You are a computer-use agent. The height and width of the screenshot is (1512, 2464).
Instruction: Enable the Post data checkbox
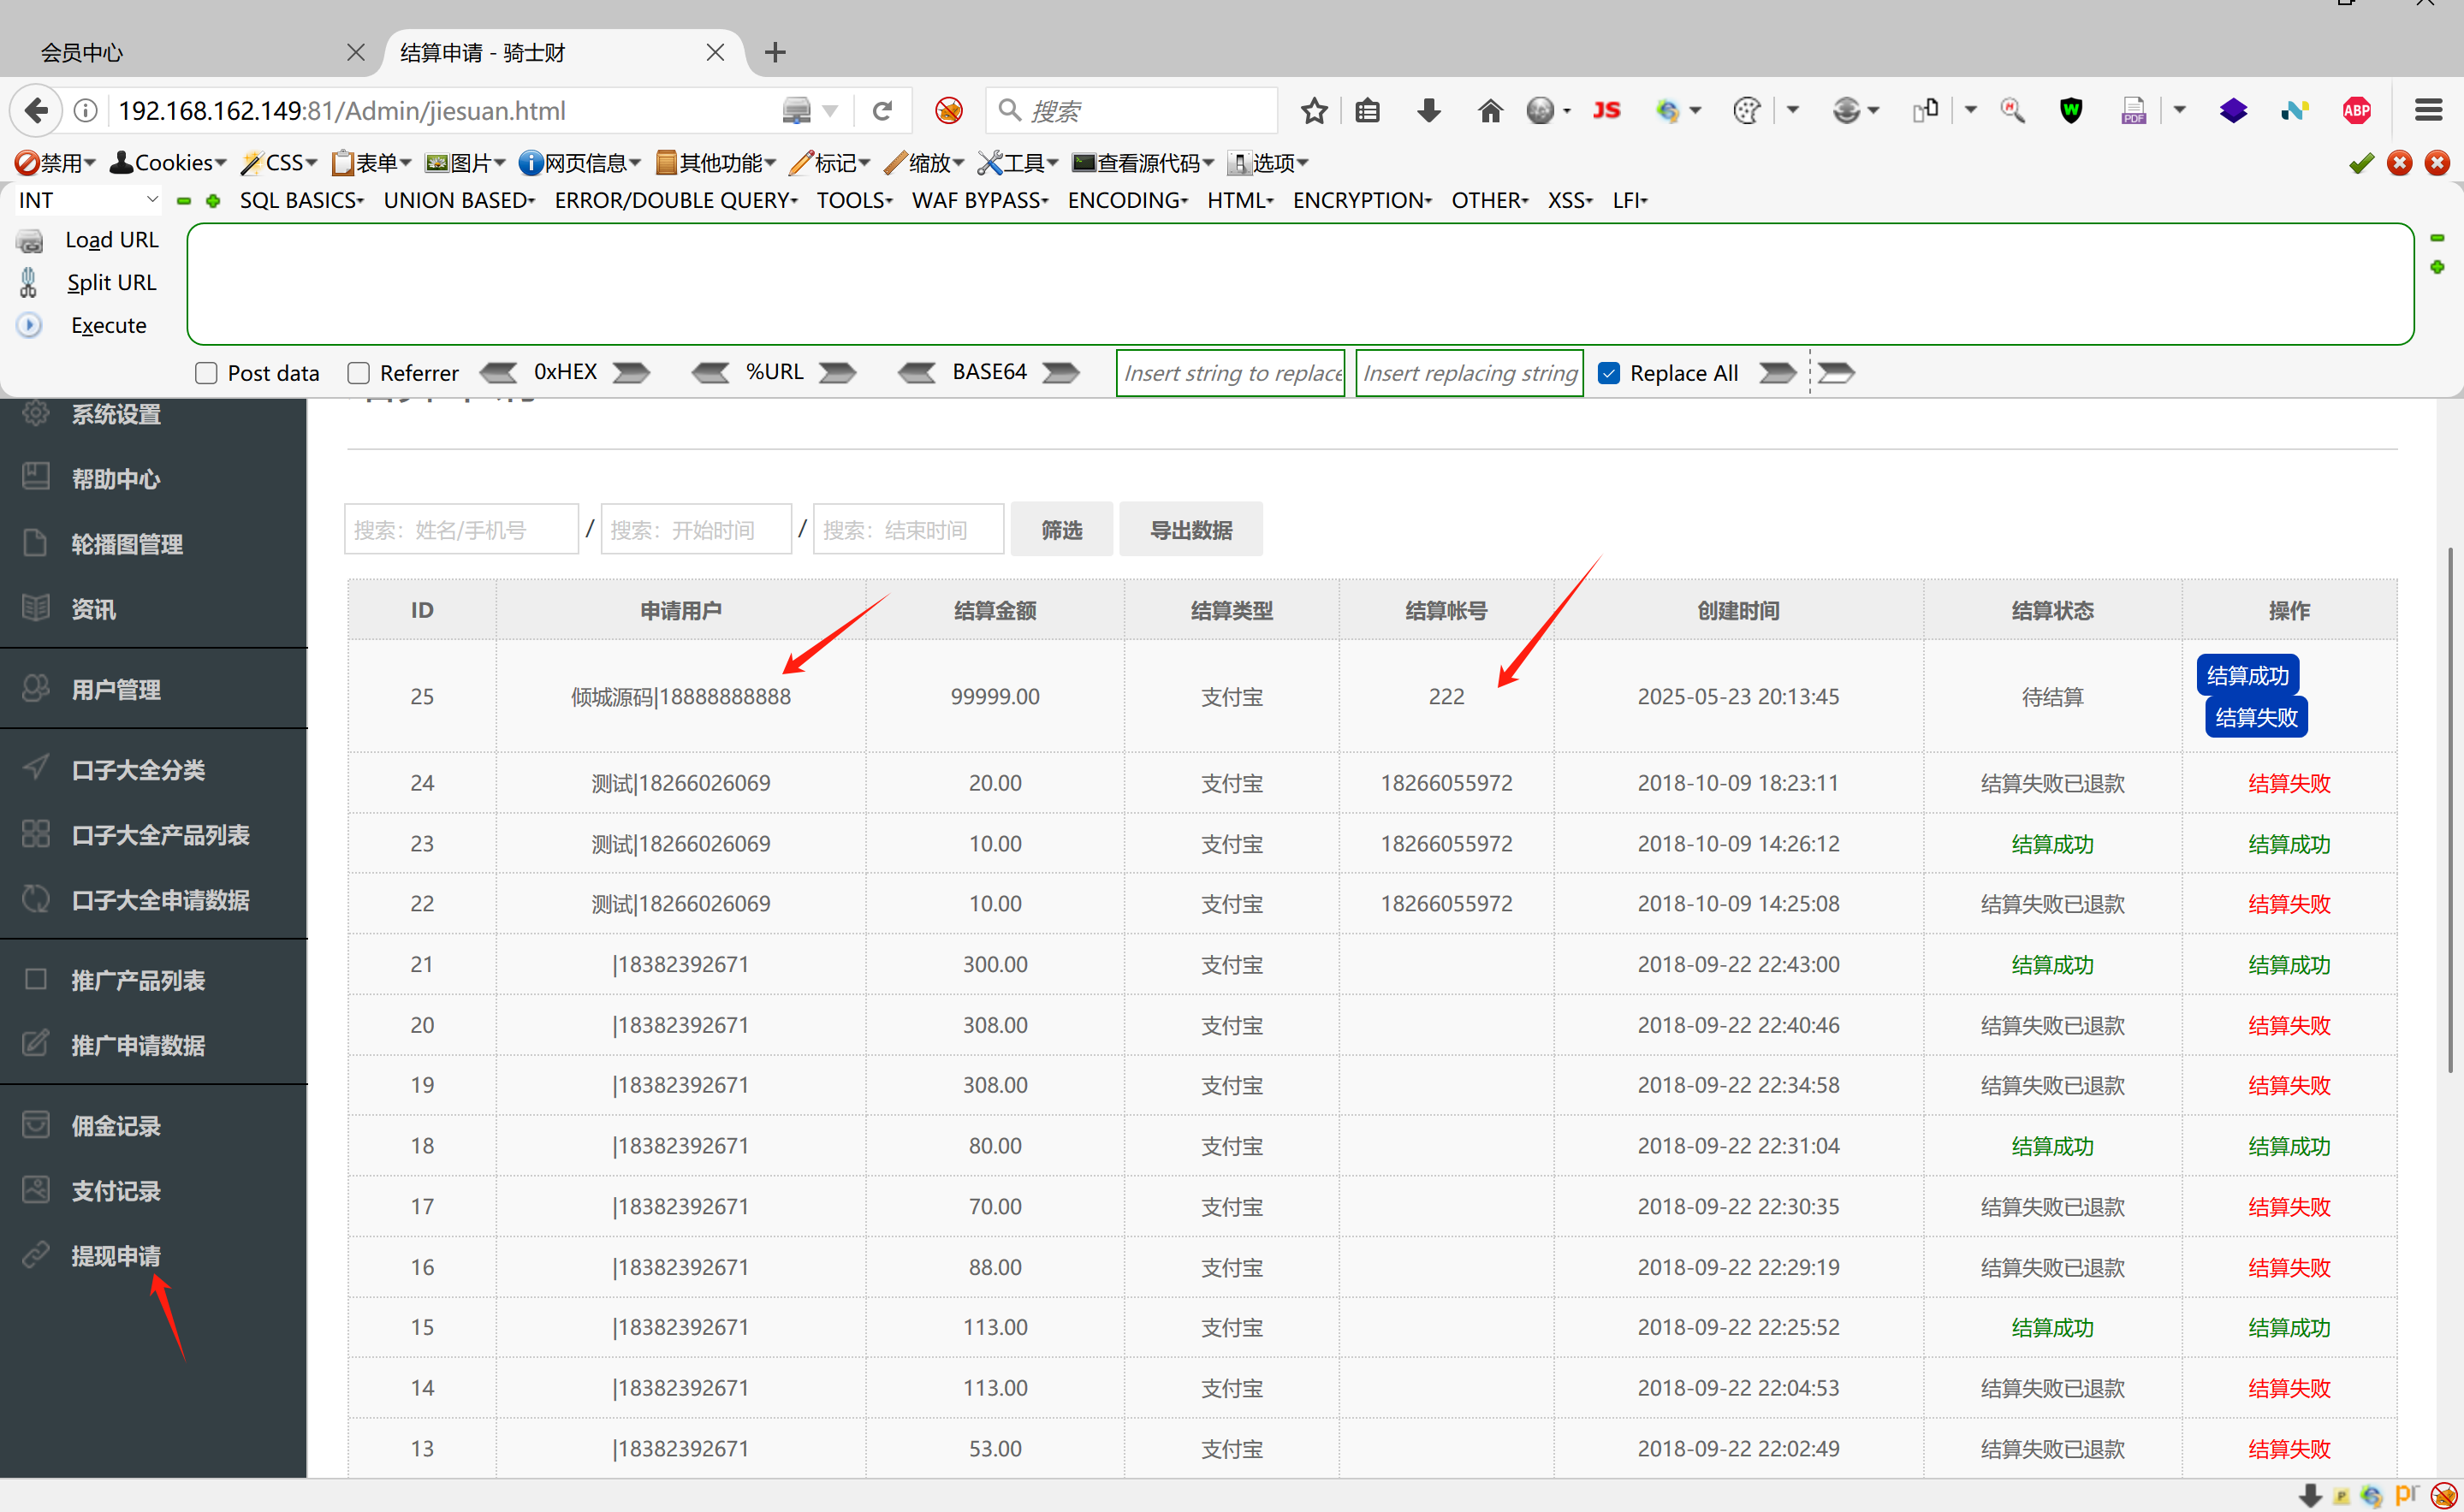pos(206,373)
